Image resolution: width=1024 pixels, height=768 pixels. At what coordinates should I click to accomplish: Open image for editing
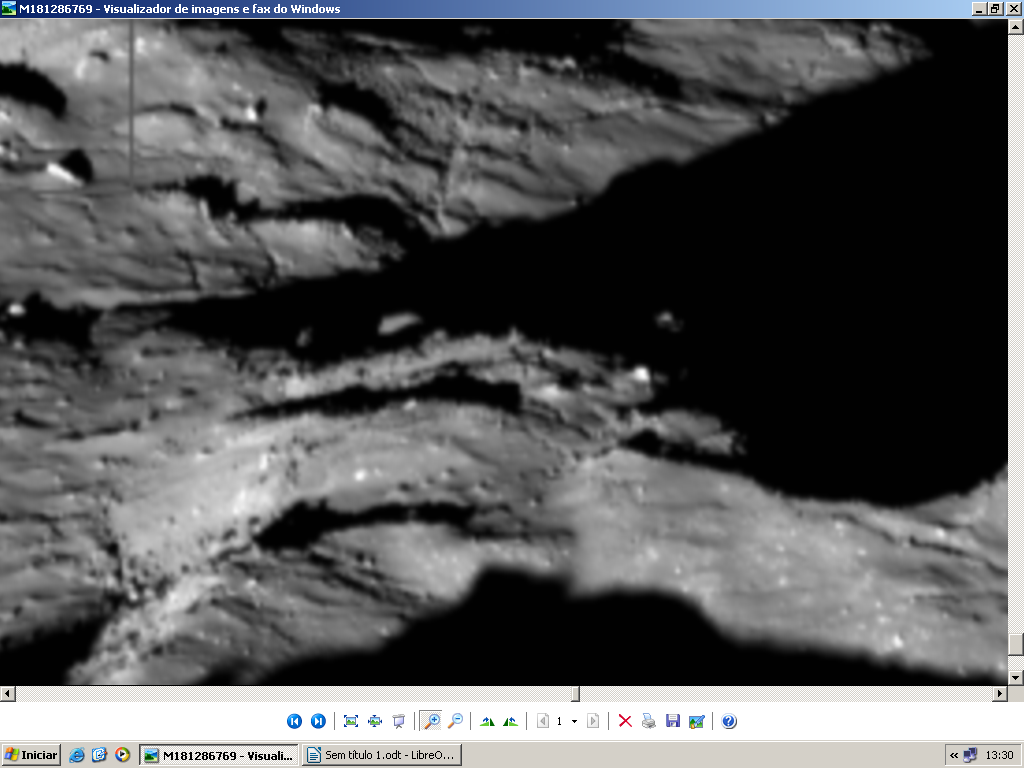point(697,721)
